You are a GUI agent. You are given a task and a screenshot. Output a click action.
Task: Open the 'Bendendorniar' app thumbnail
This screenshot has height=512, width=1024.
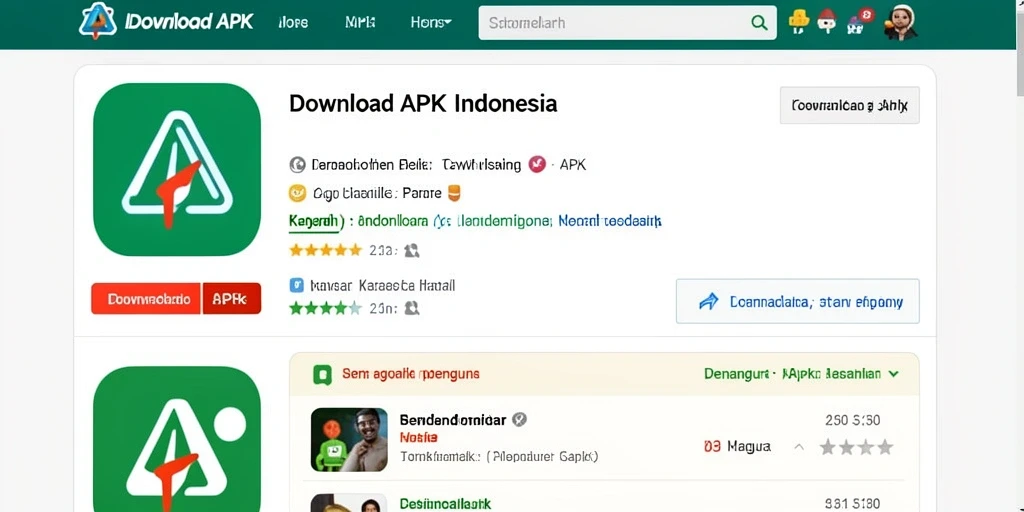(349, 440)
